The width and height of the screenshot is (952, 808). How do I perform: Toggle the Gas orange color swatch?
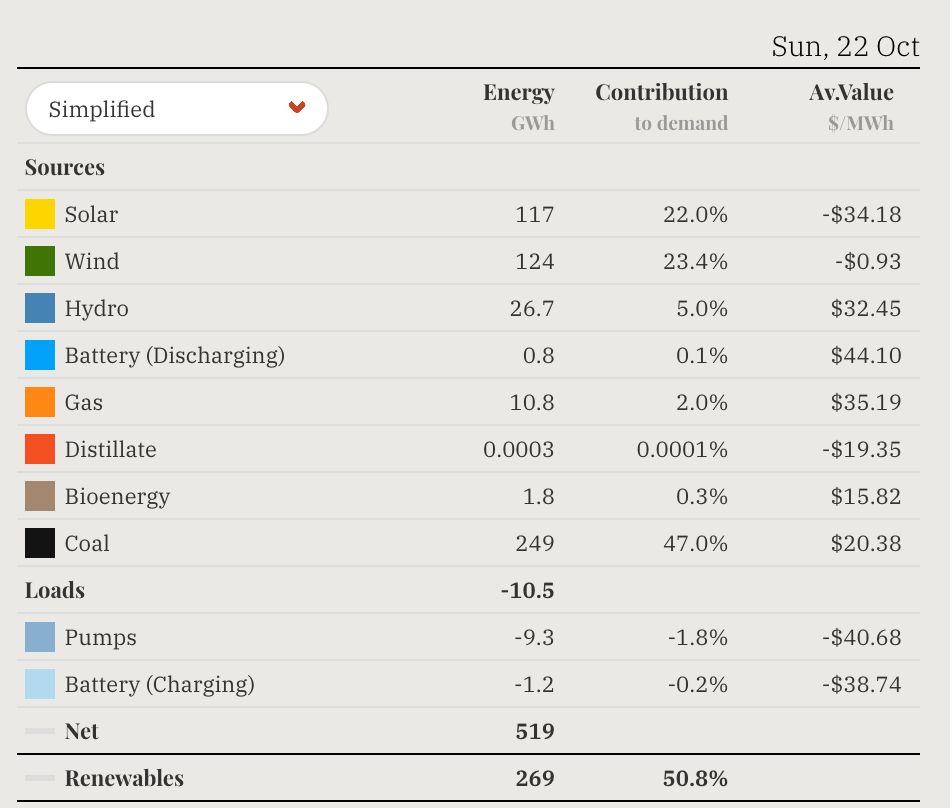(x=40, y=402)
